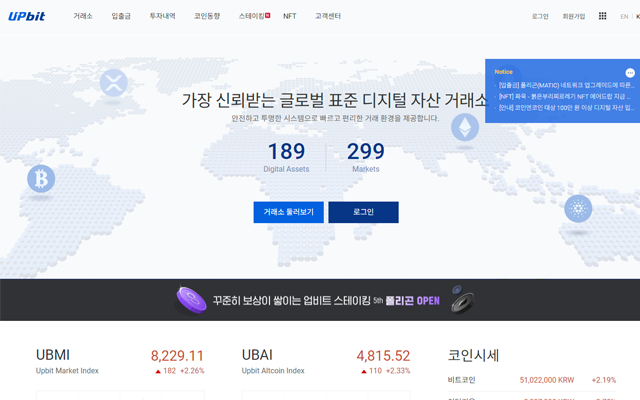Screen dimensions: 640x400
Task: Click the 거래소 둘러보기 button
Action: pyautogui.click(x=289, y=212)
